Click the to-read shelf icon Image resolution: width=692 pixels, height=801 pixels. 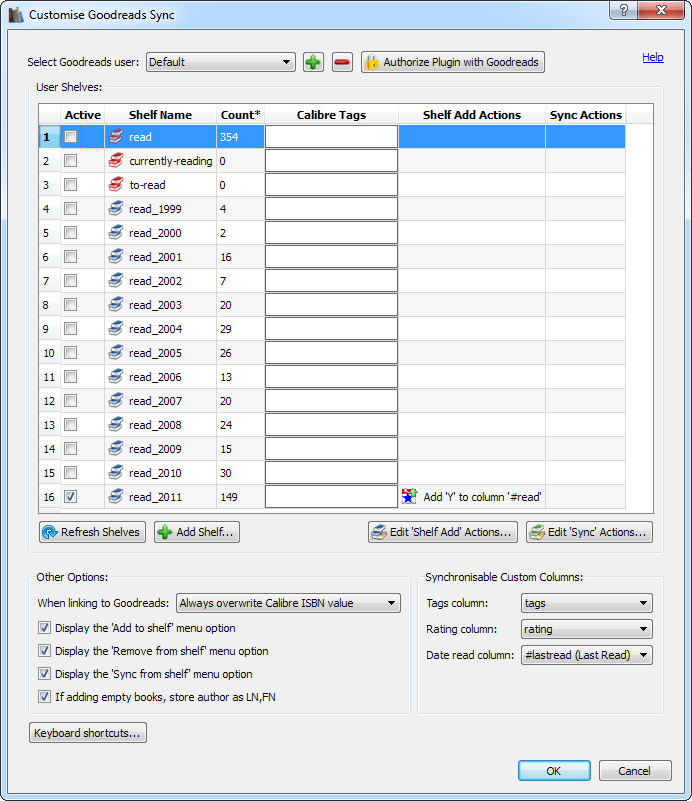(x=116, y=184)
